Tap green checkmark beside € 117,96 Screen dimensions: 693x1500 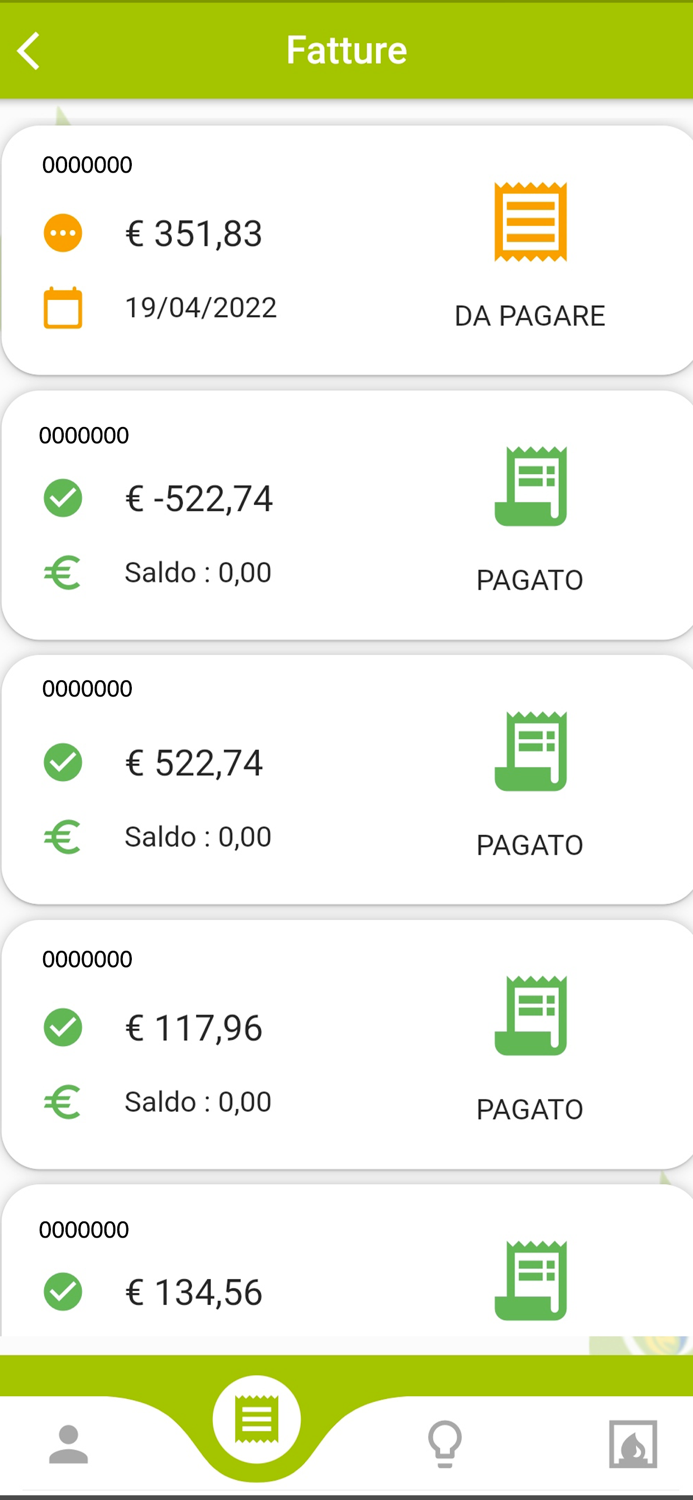63,1028
